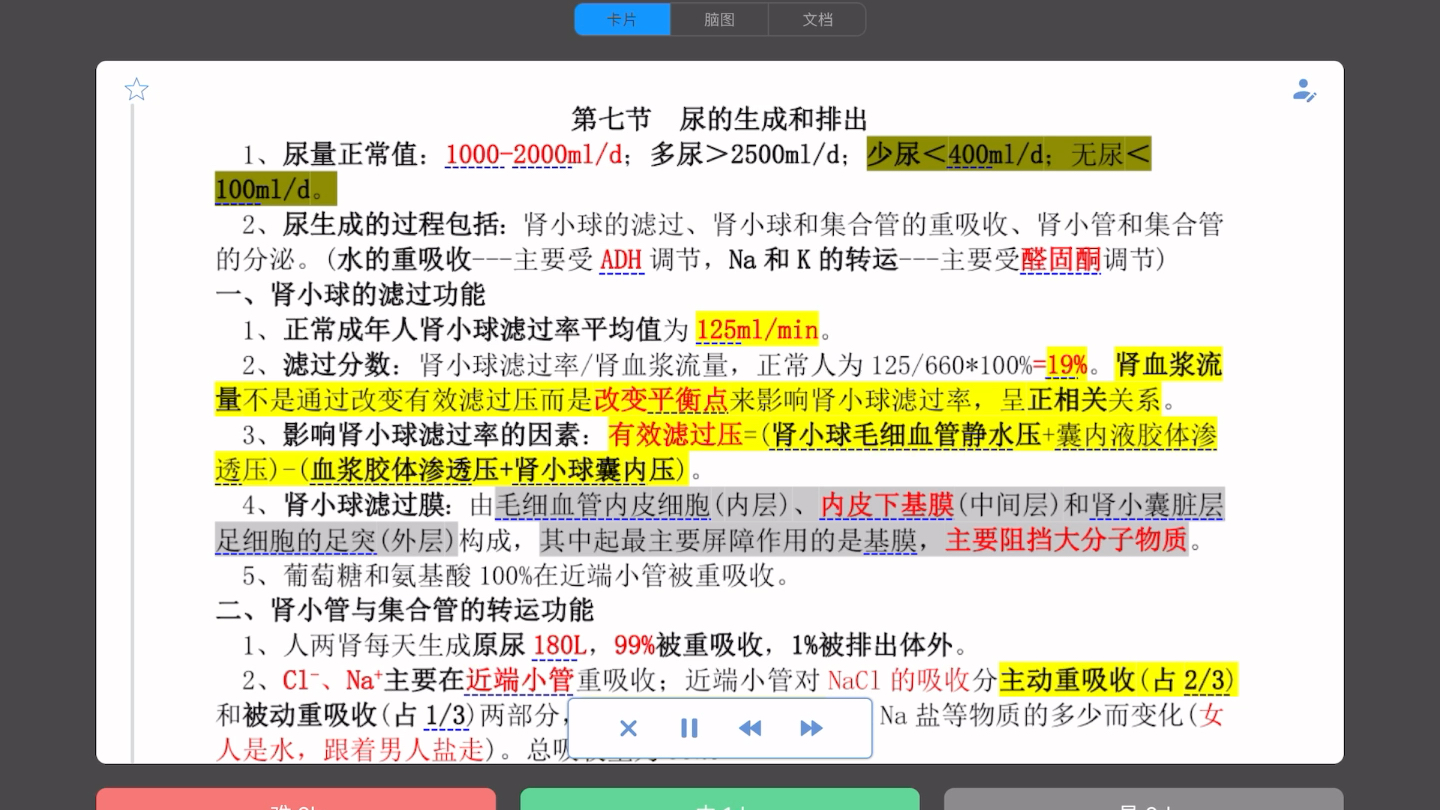This screenshot has height=810, width=1440.
Task: Click the red value 180L
Action: [559, 646]
